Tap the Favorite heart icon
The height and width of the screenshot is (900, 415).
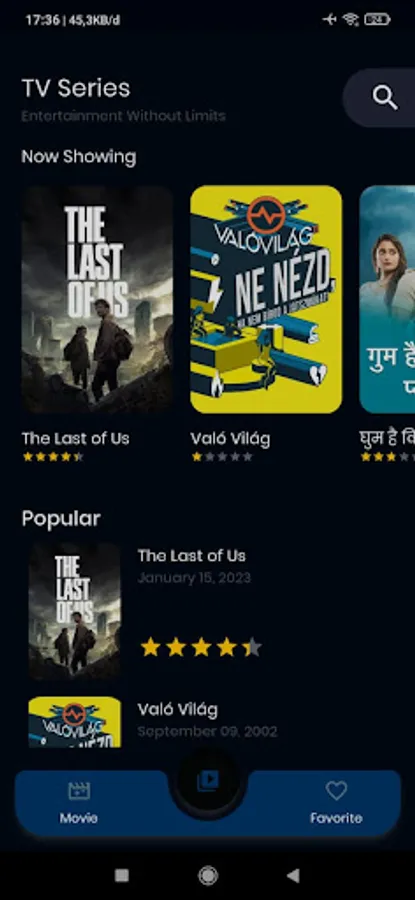coord(336,791)
